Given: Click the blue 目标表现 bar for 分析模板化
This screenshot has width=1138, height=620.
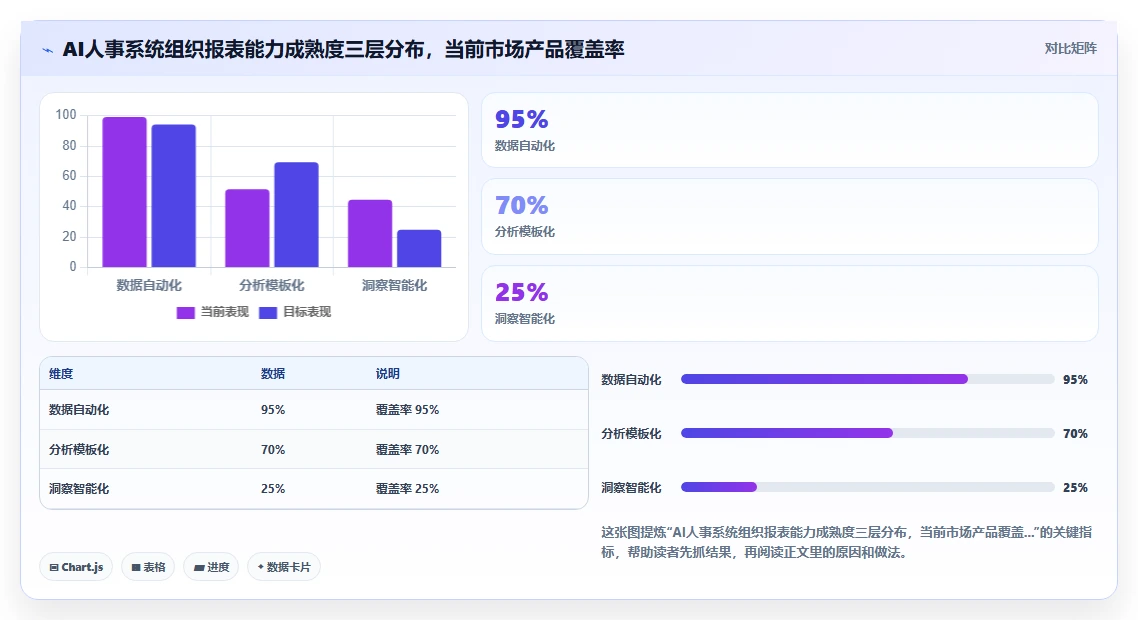Looking at the screenshot, I should pyautogui.click(x=296, y=215).
